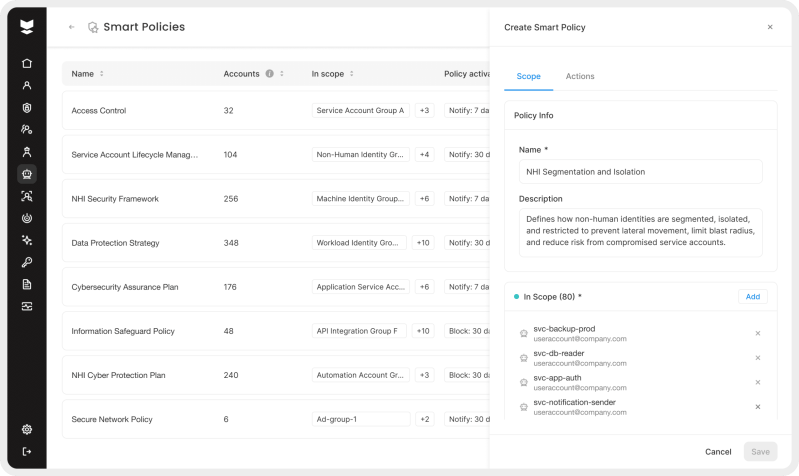Remove svc-backup-prod from scope
Image resolution: width=799 pixels, height=476 pixels.
[x=758, y=333]
